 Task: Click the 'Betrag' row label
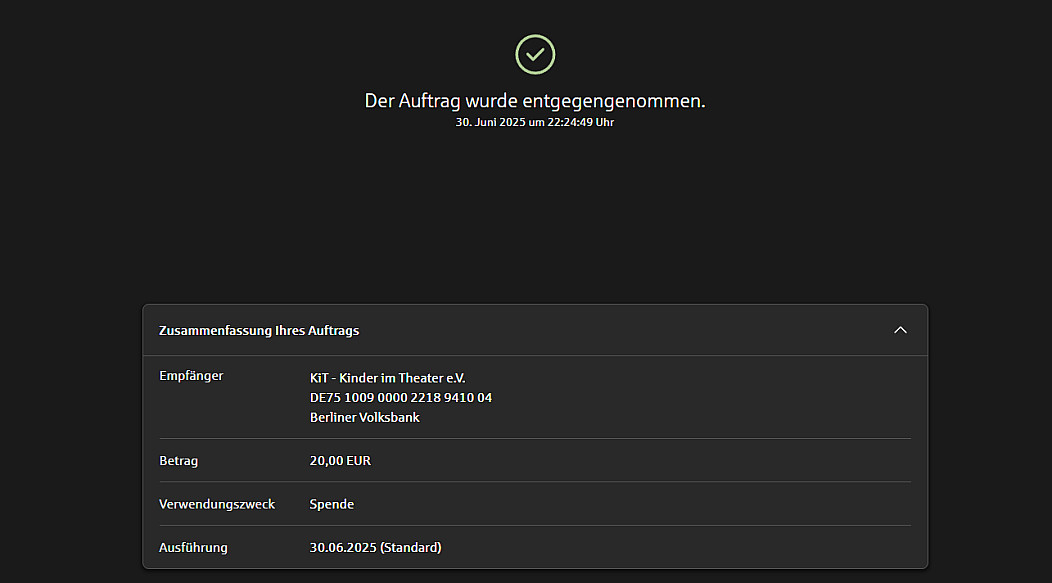point(179,461)
